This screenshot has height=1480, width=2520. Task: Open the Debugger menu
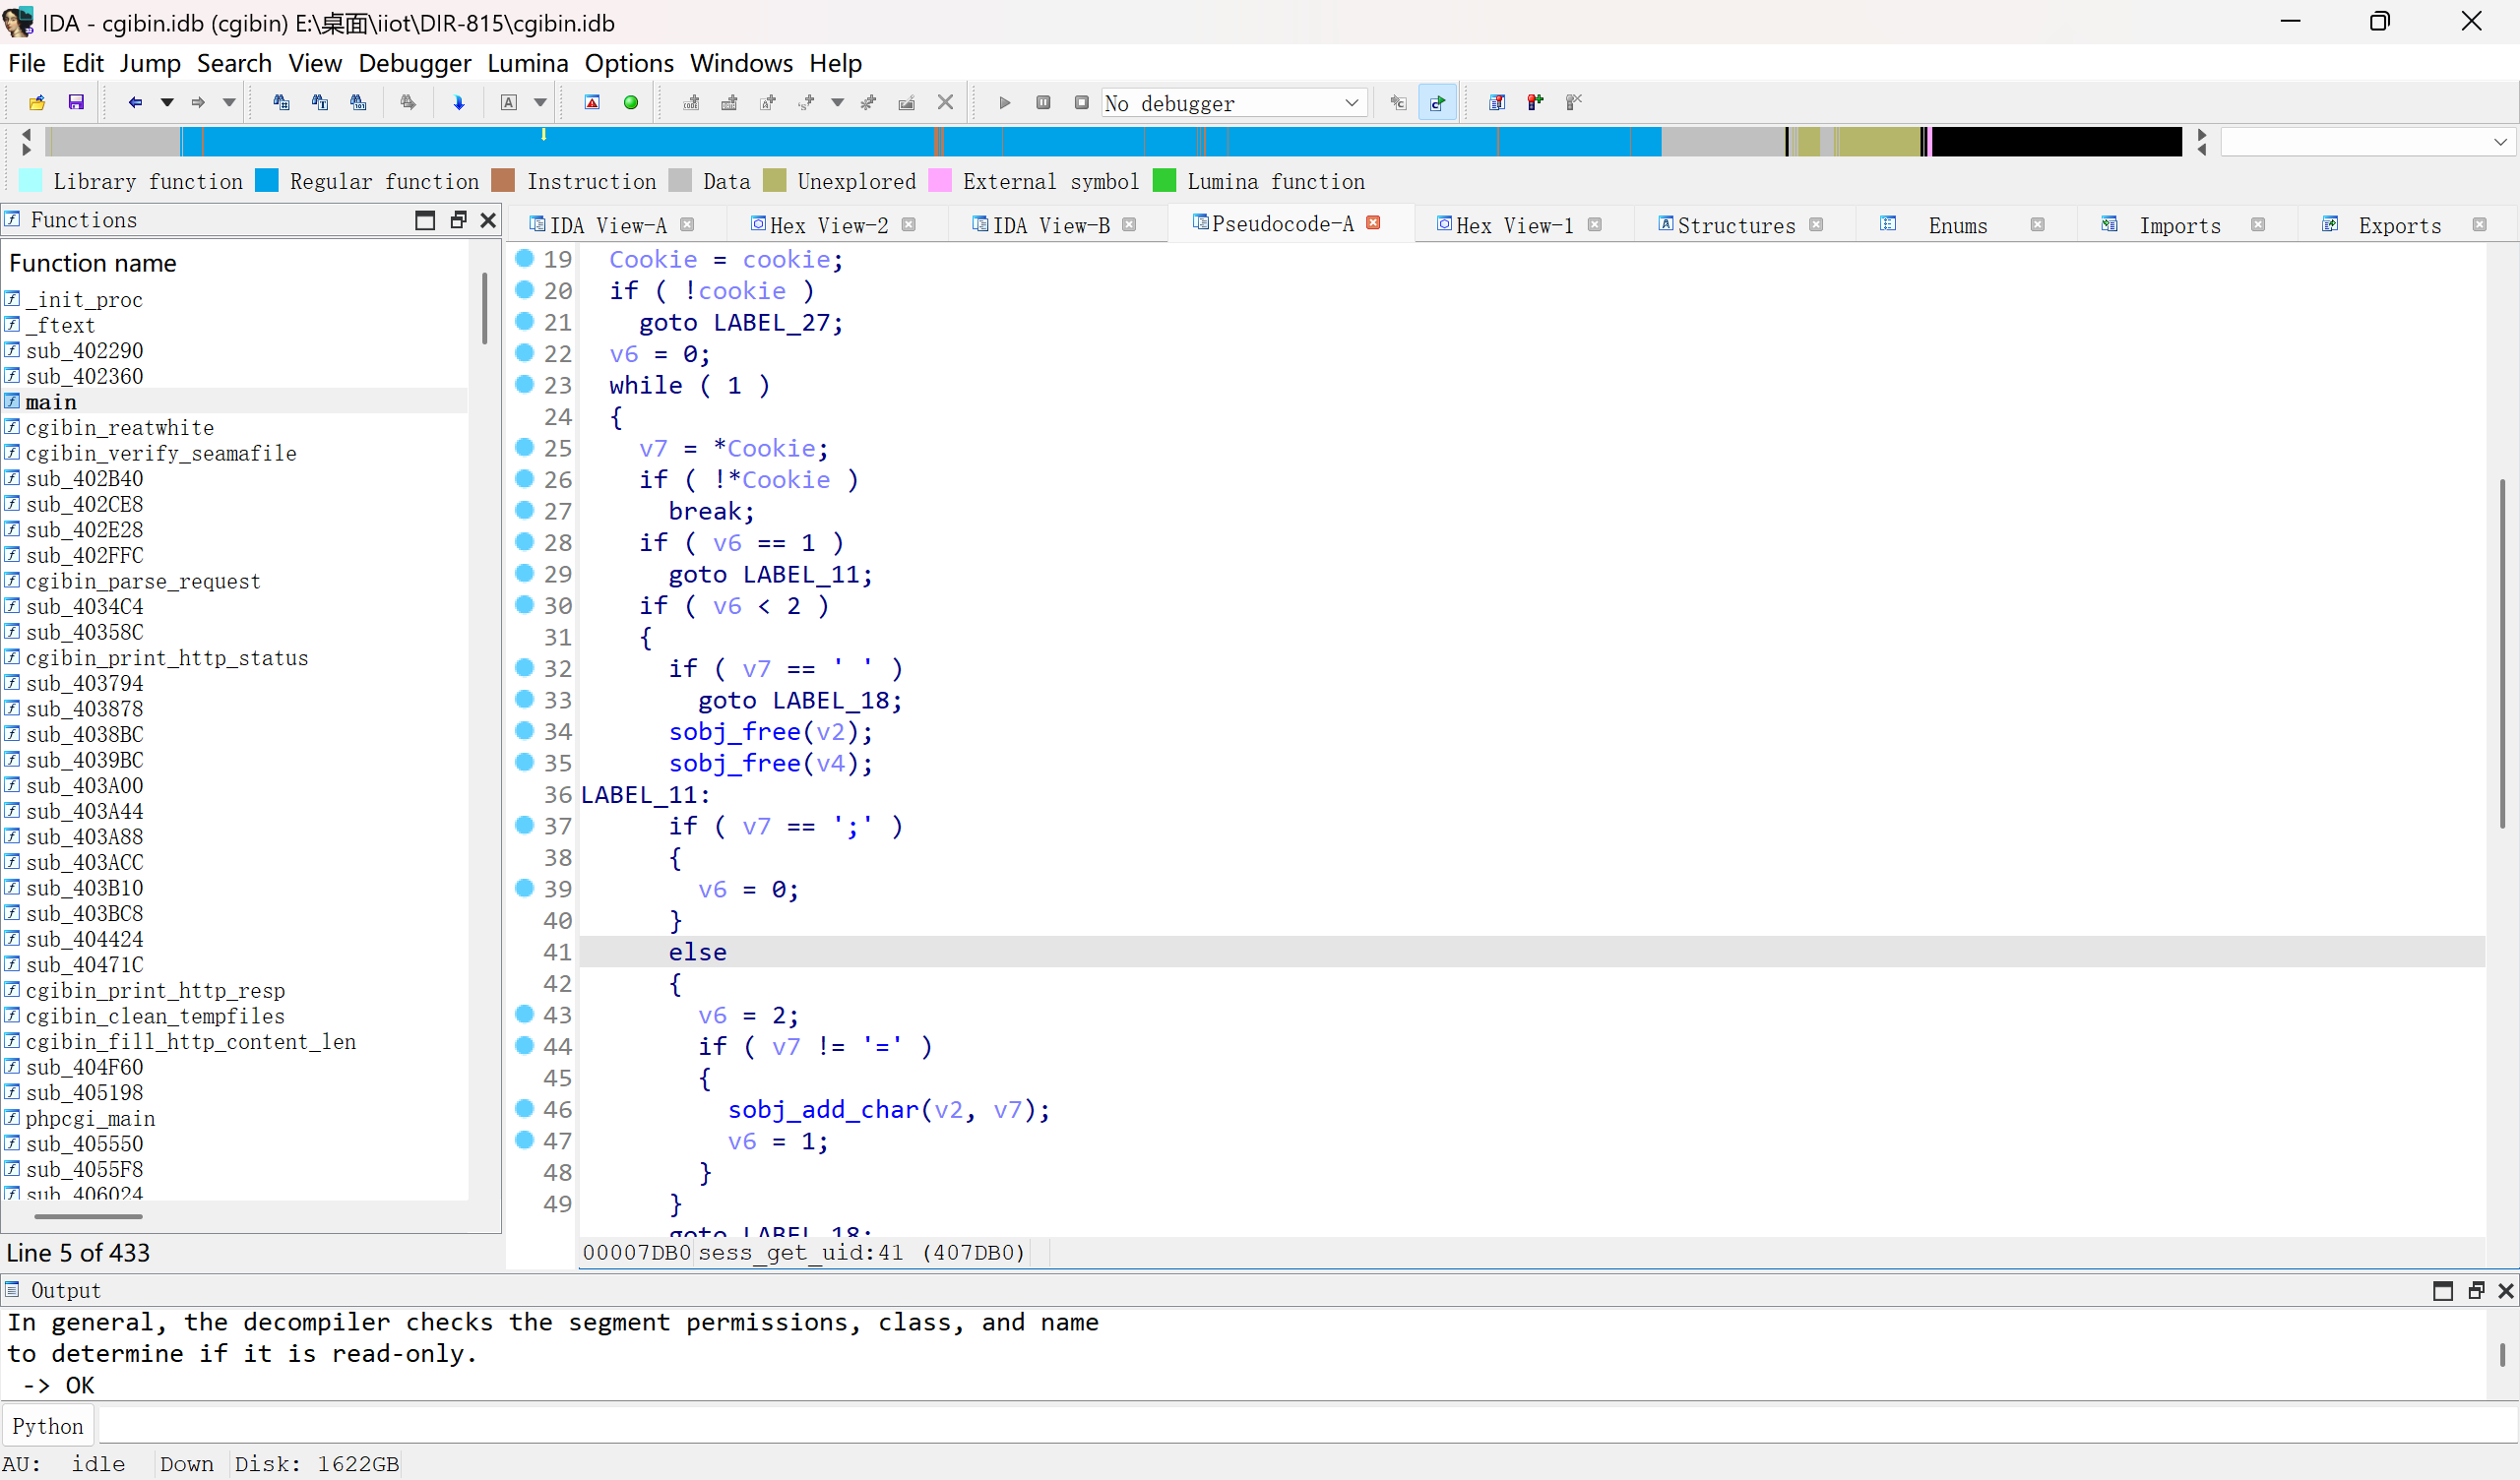pos(414,63)
